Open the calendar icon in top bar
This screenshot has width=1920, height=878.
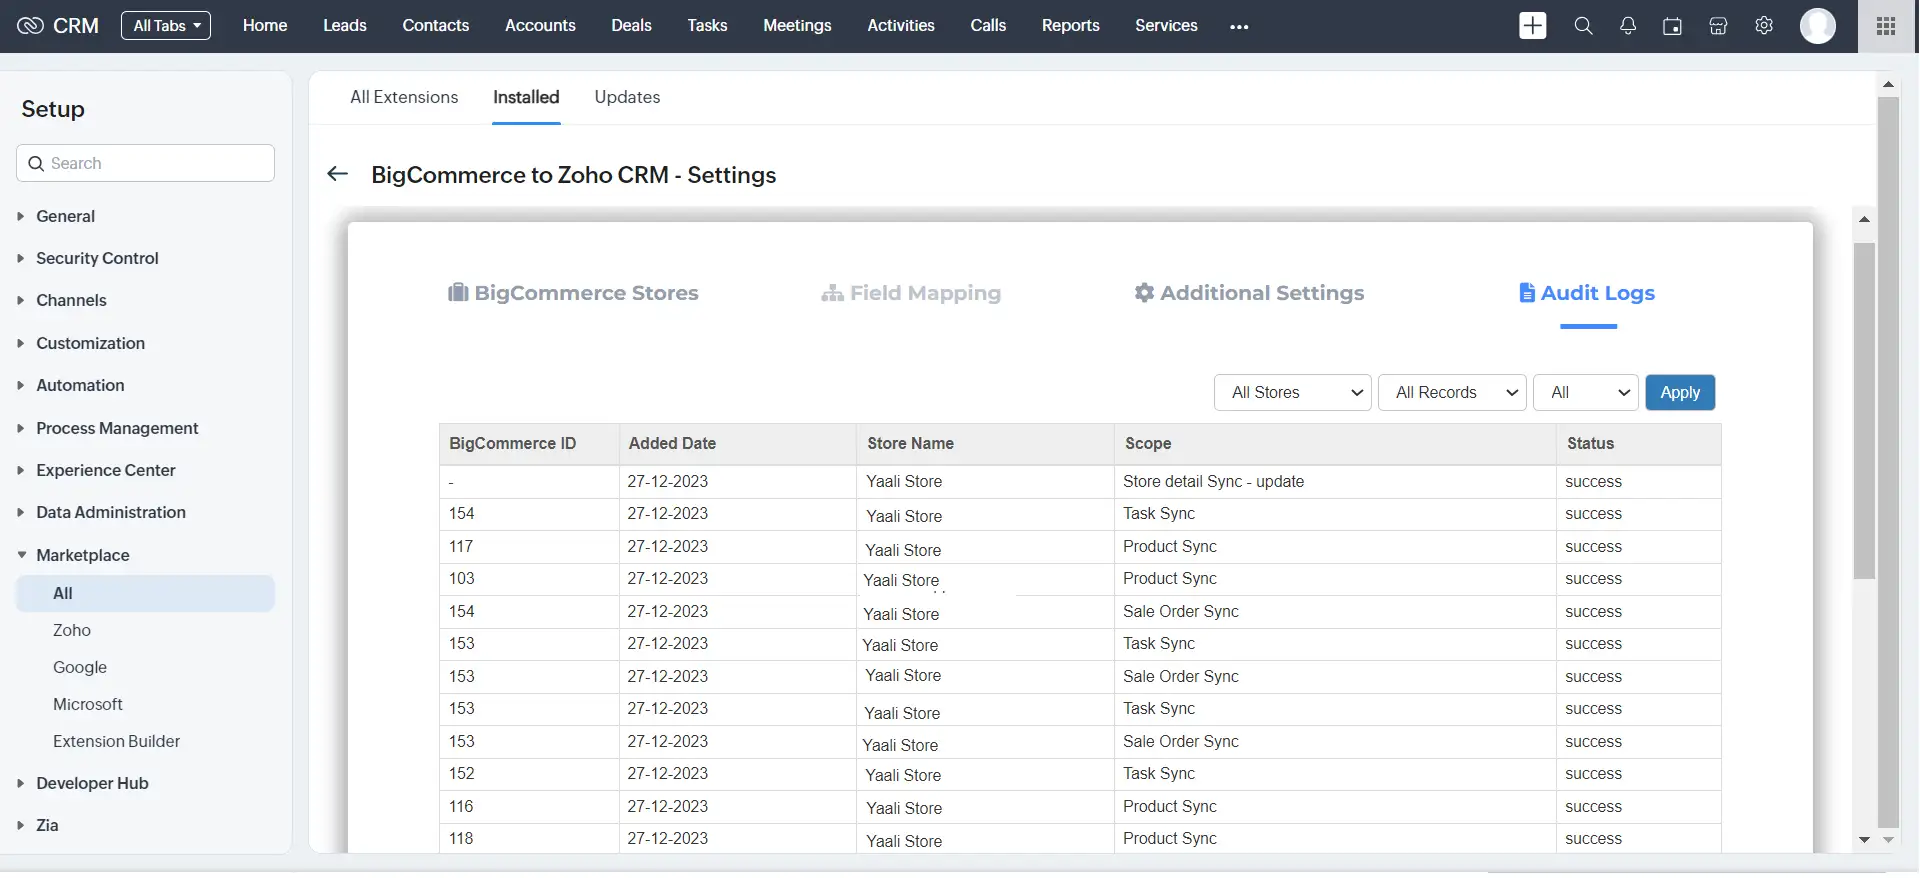(1672, 26)
